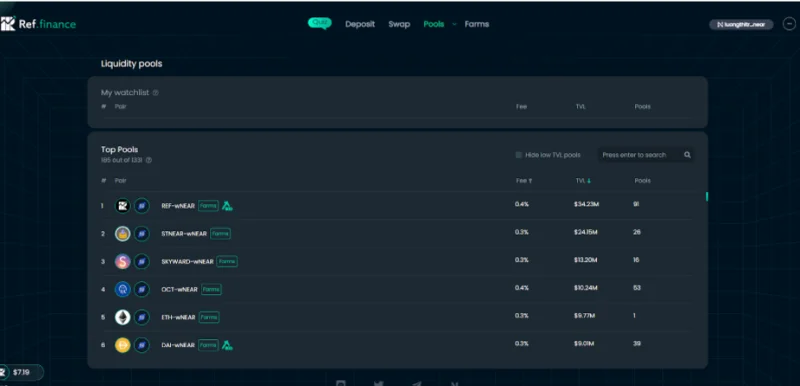This screenshot has width=800, height=386.
Task: Open the REF-wNEAR pool
Action: pyautogui.click(x=178, y=206)
